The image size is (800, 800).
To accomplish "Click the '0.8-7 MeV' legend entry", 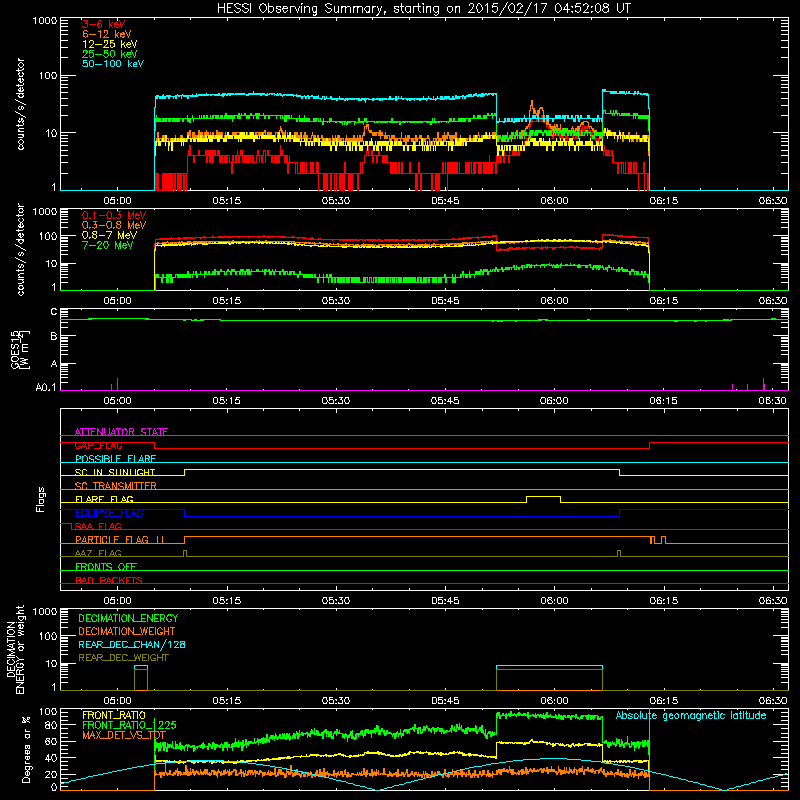I will 109,235.
